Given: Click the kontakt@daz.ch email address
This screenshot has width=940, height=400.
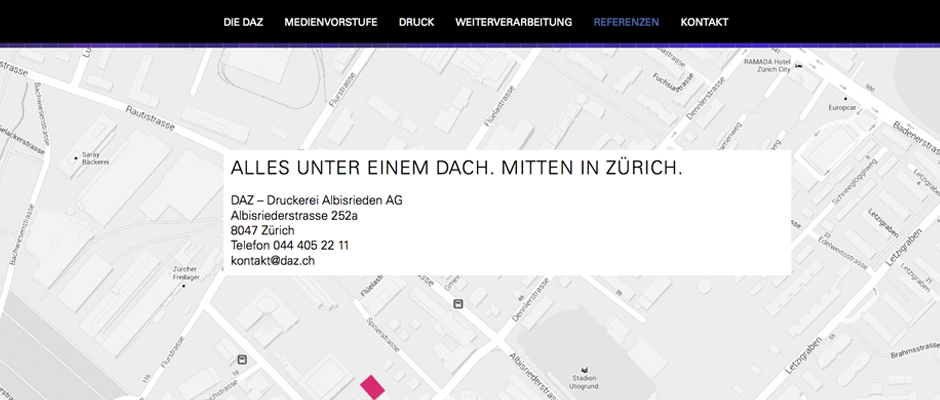Looking at the screenshot, I should (272, 260).
